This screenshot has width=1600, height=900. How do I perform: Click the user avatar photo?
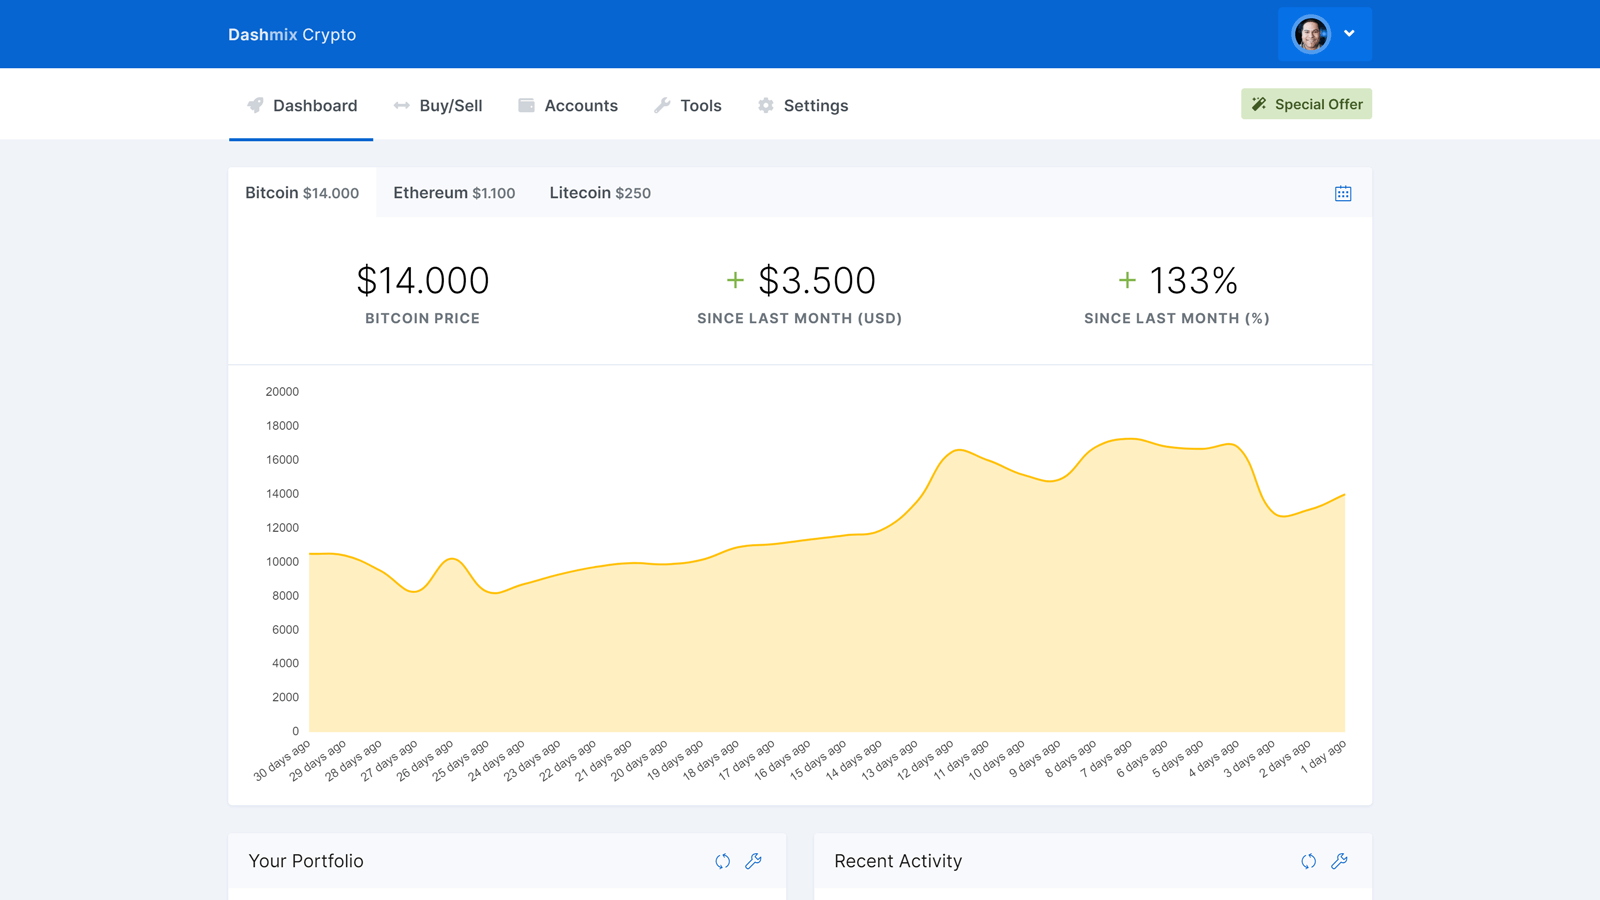[x=1310, y=34]
